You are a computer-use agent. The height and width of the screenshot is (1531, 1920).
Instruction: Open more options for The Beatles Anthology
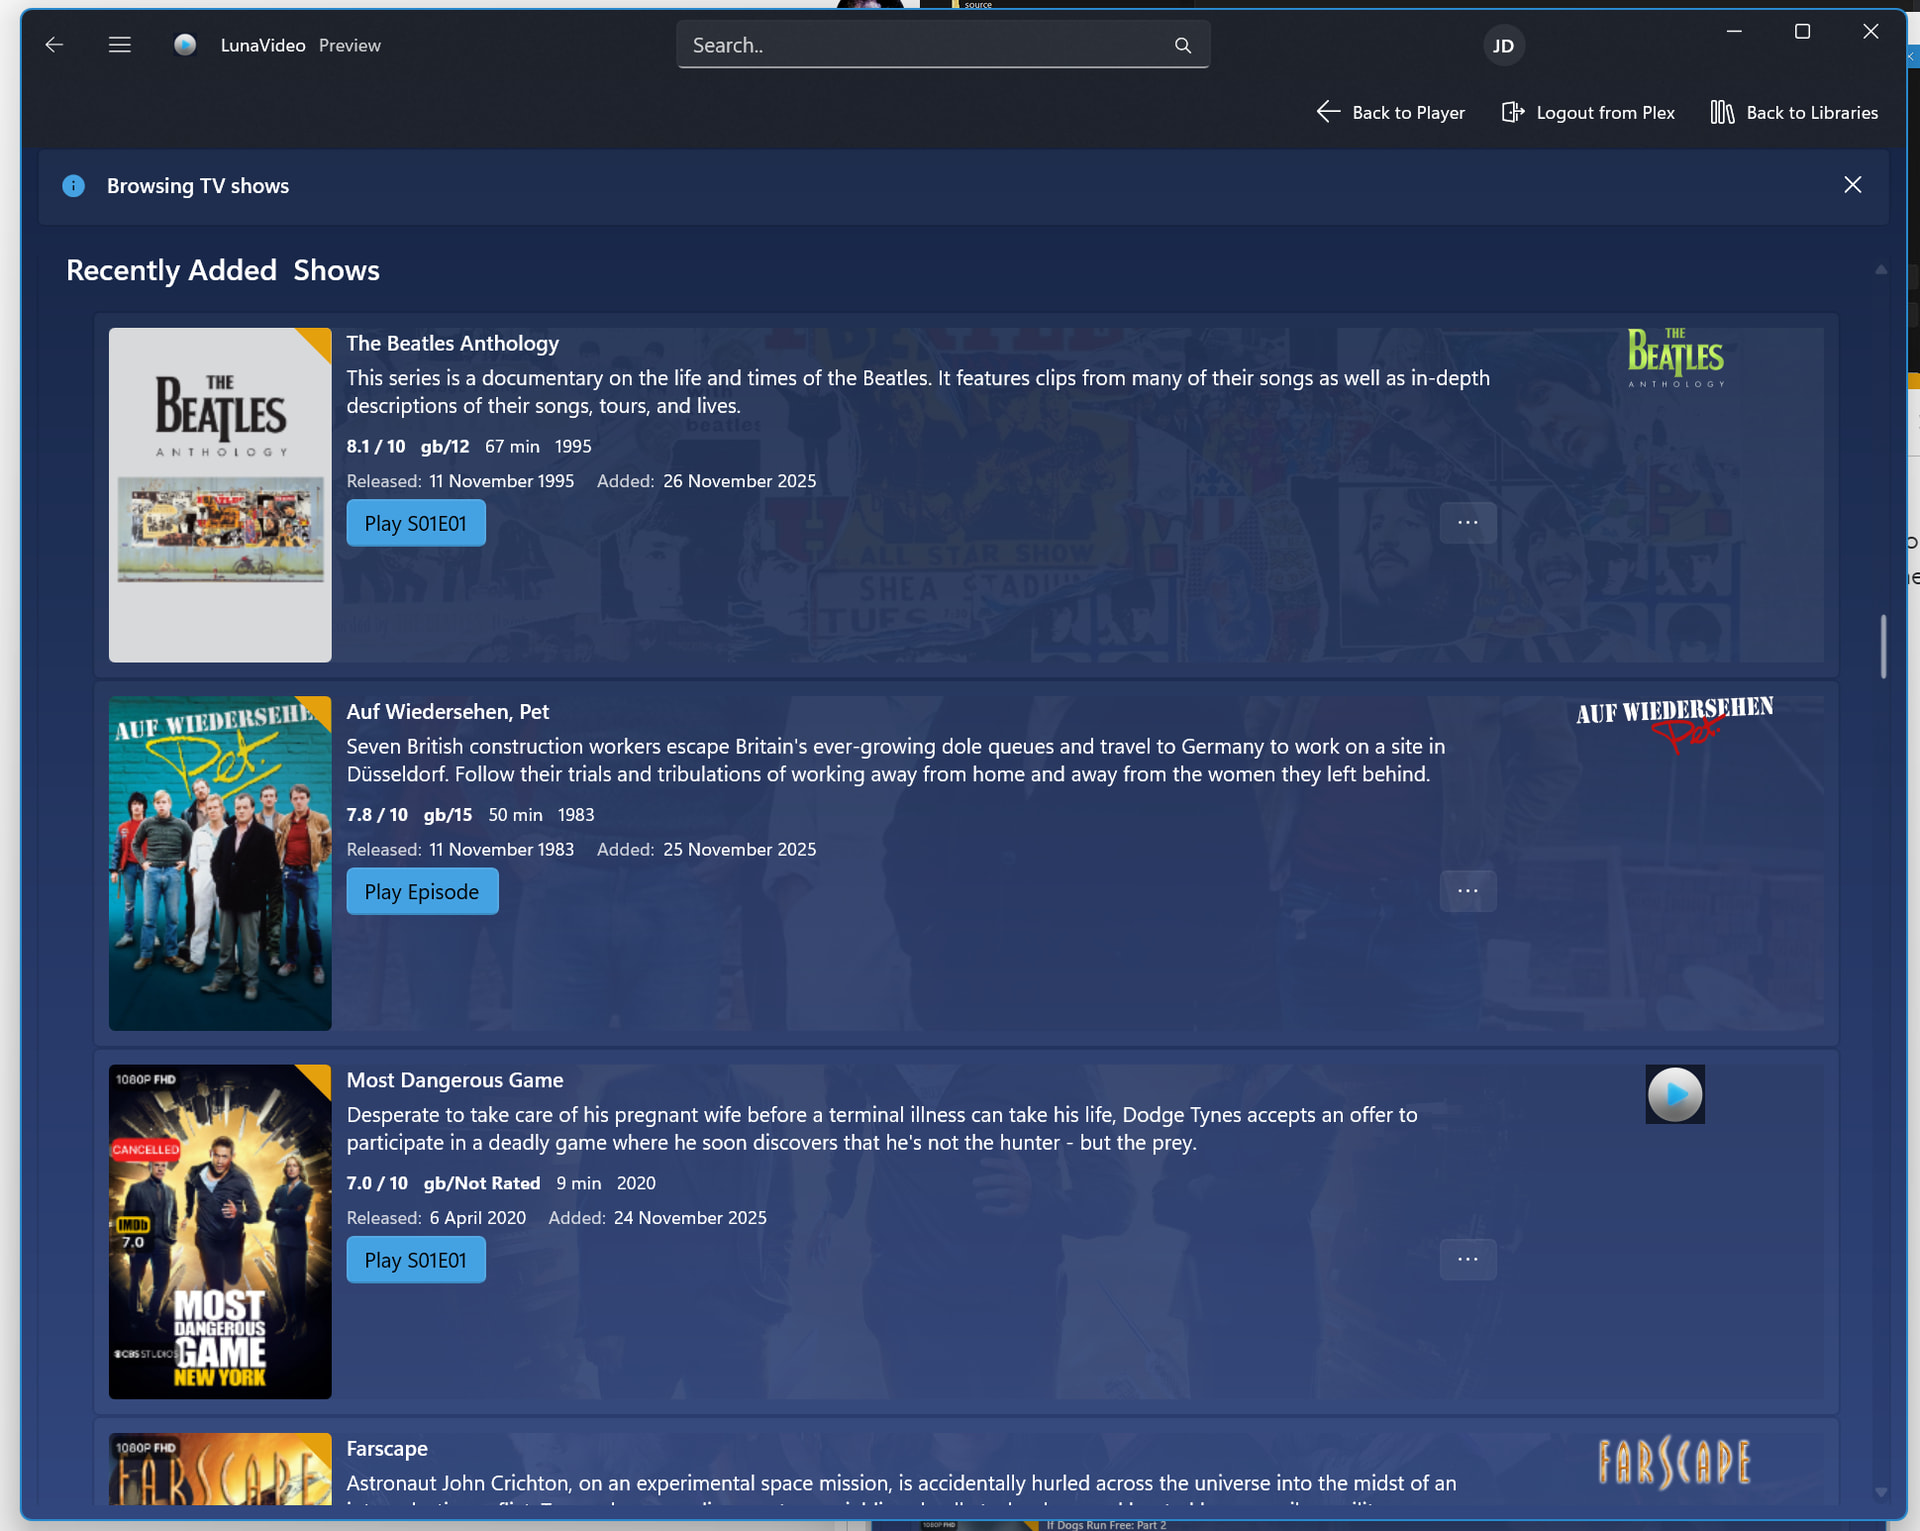coord(1467,523)
